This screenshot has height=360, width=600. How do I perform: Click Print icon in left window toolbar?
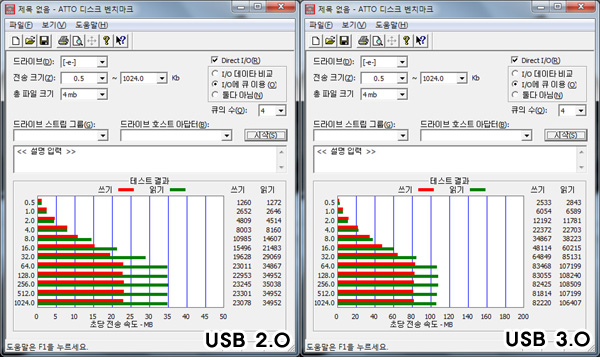click(63, 41)
